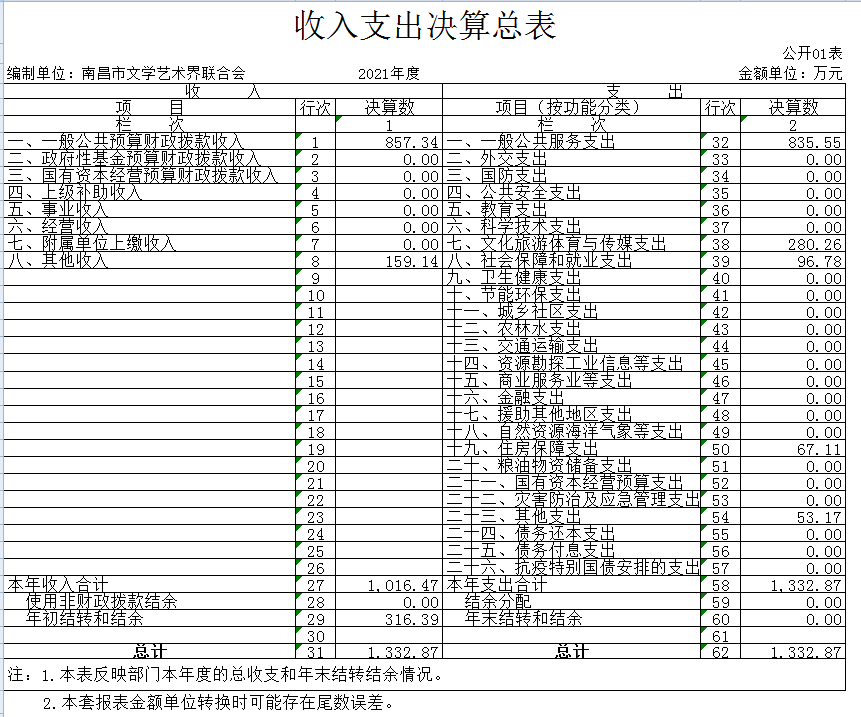861x717 pixels.
Task: Select the value 835.55
Action: 814,143
